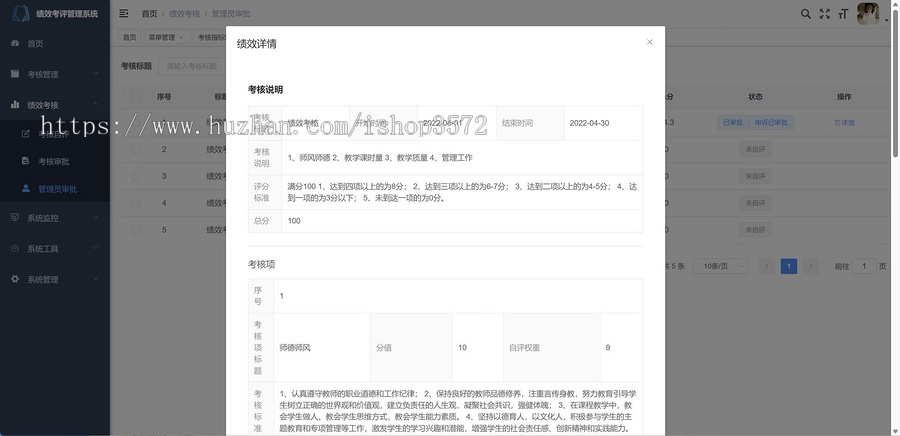Click the 首页 dashboard icon in sidebar
Viewport: 900px width, 436px height.
coord(15,44)
